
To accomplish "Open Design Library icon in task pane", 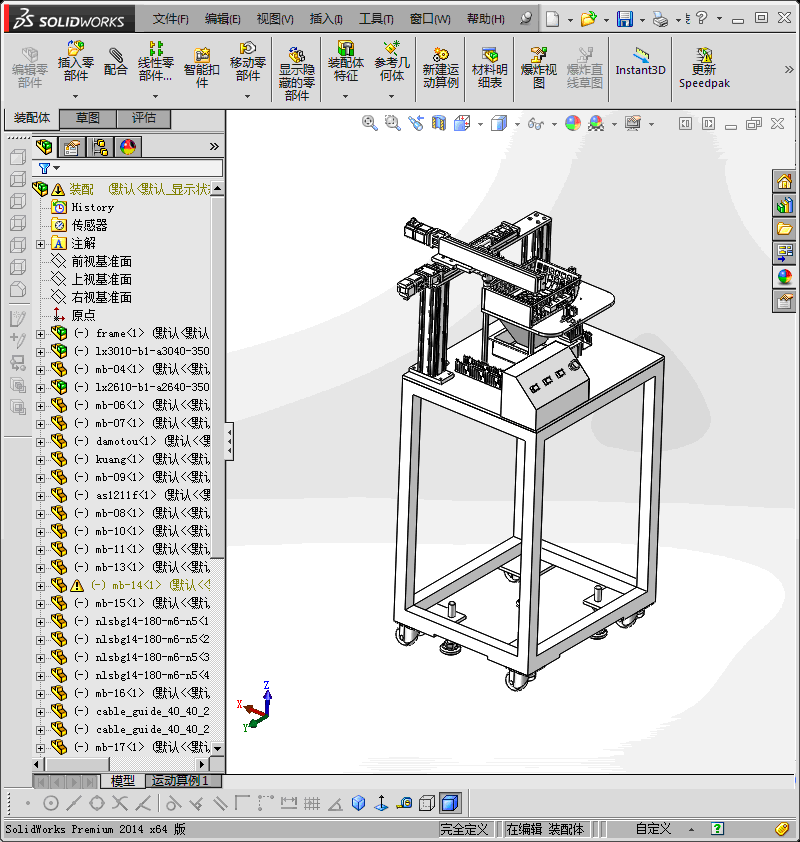I will click(x=784, y=205).
